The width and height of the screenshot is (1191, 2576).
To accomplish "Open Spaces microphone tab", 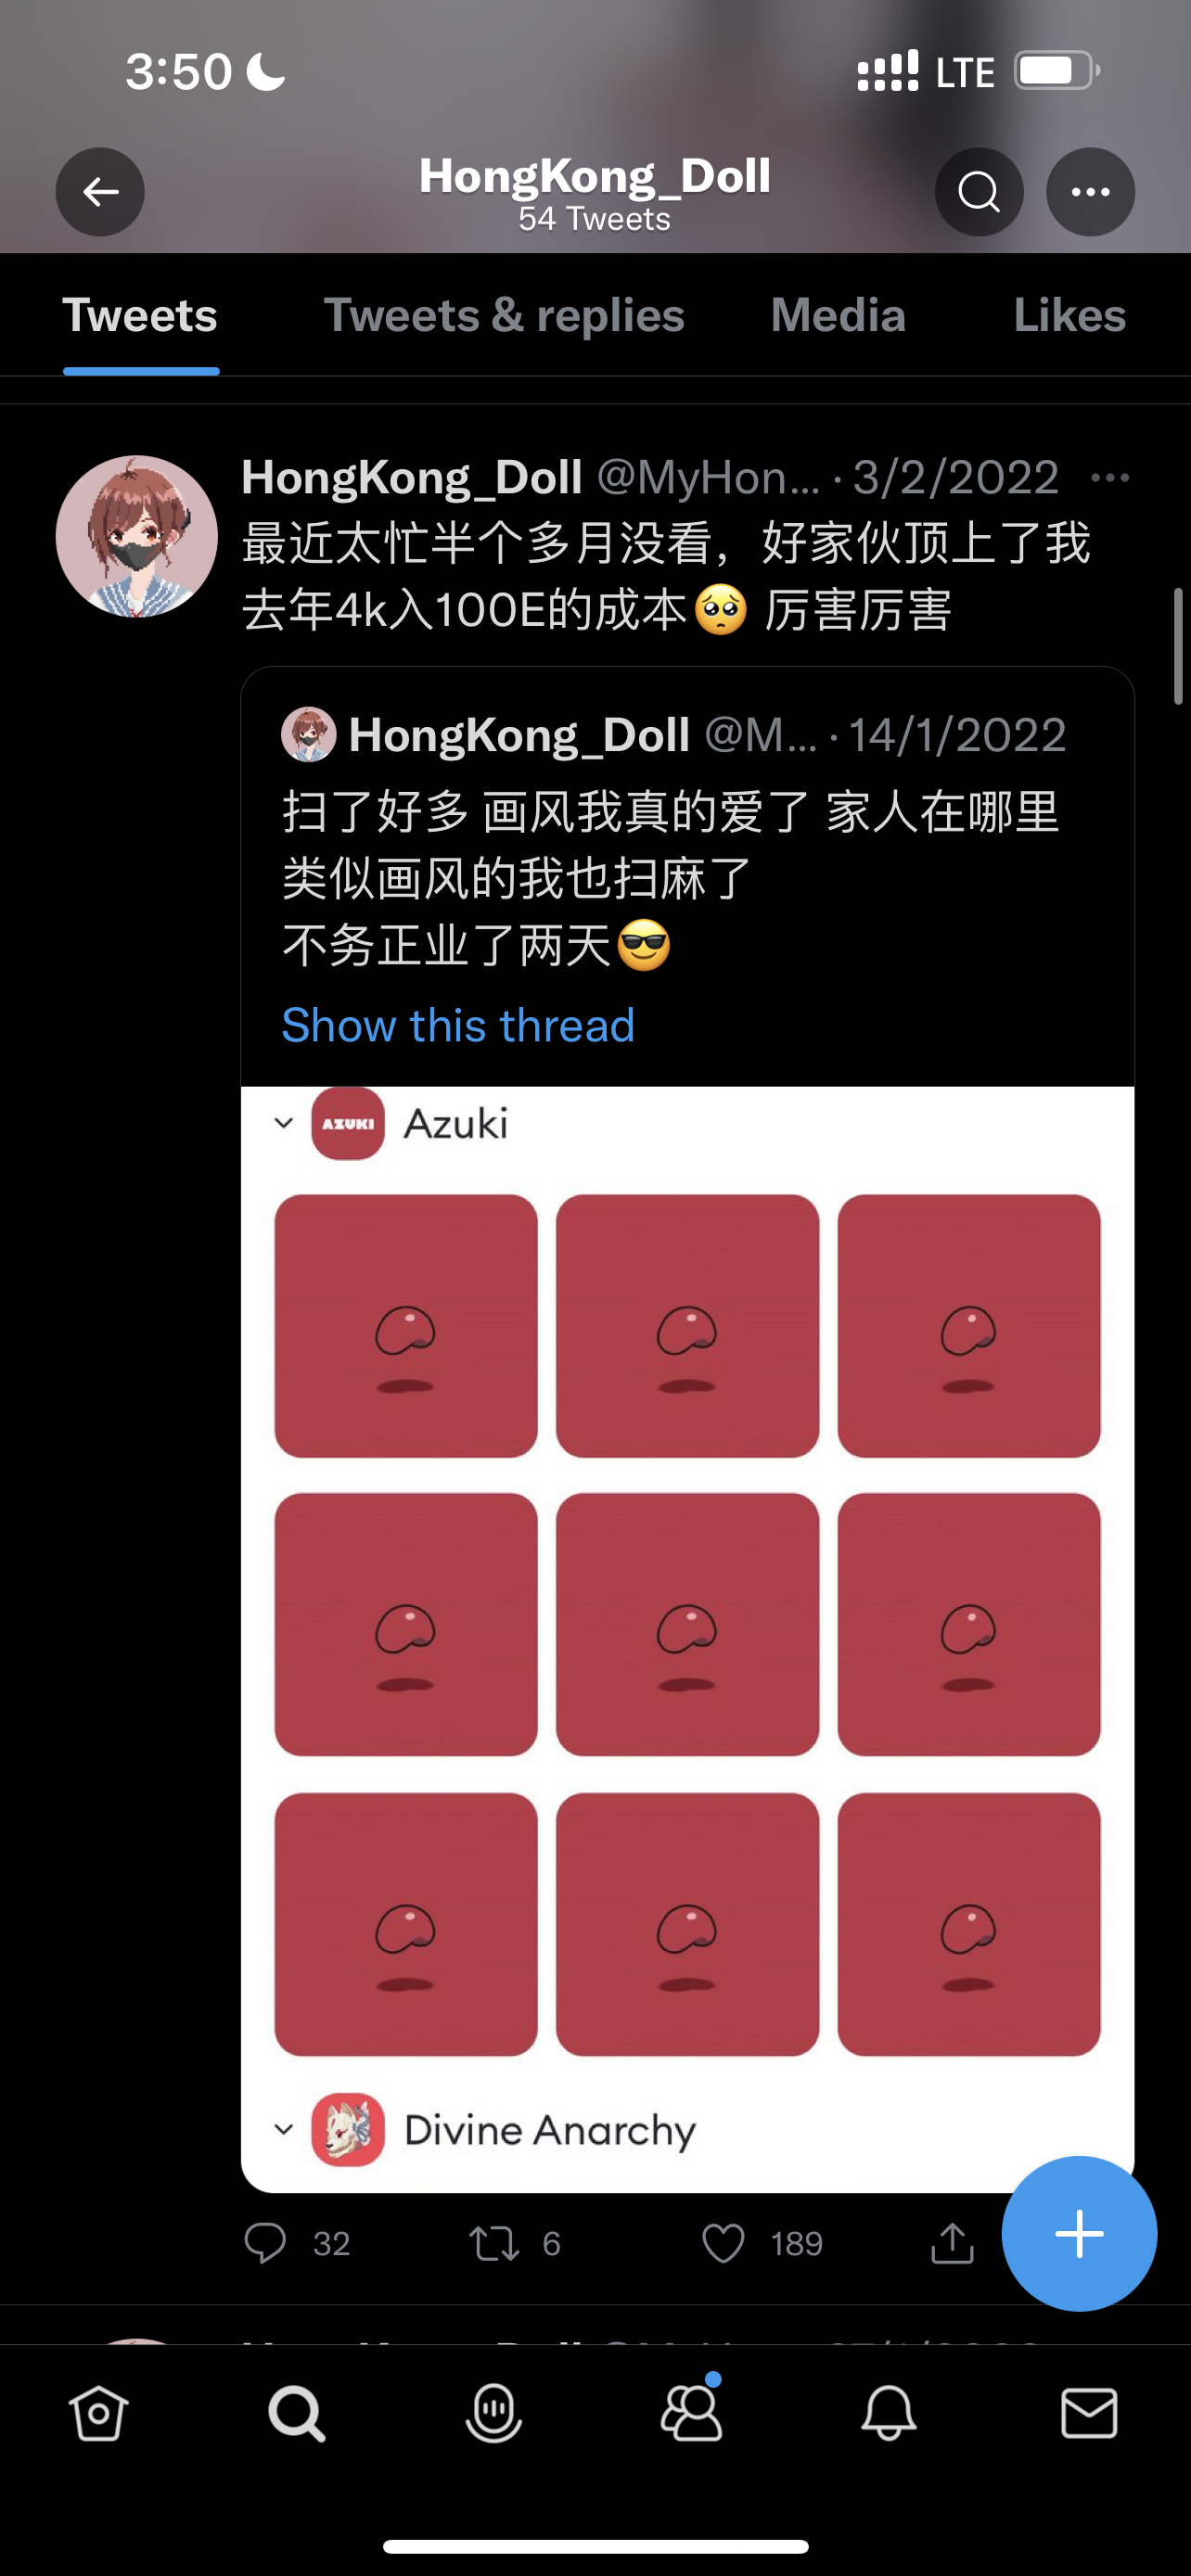I will 494,2413.
